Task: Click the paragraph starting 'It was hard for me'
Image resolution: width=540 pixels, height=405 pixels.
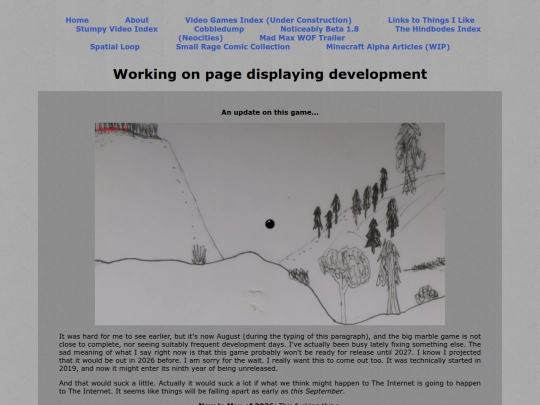Action: 270,352
